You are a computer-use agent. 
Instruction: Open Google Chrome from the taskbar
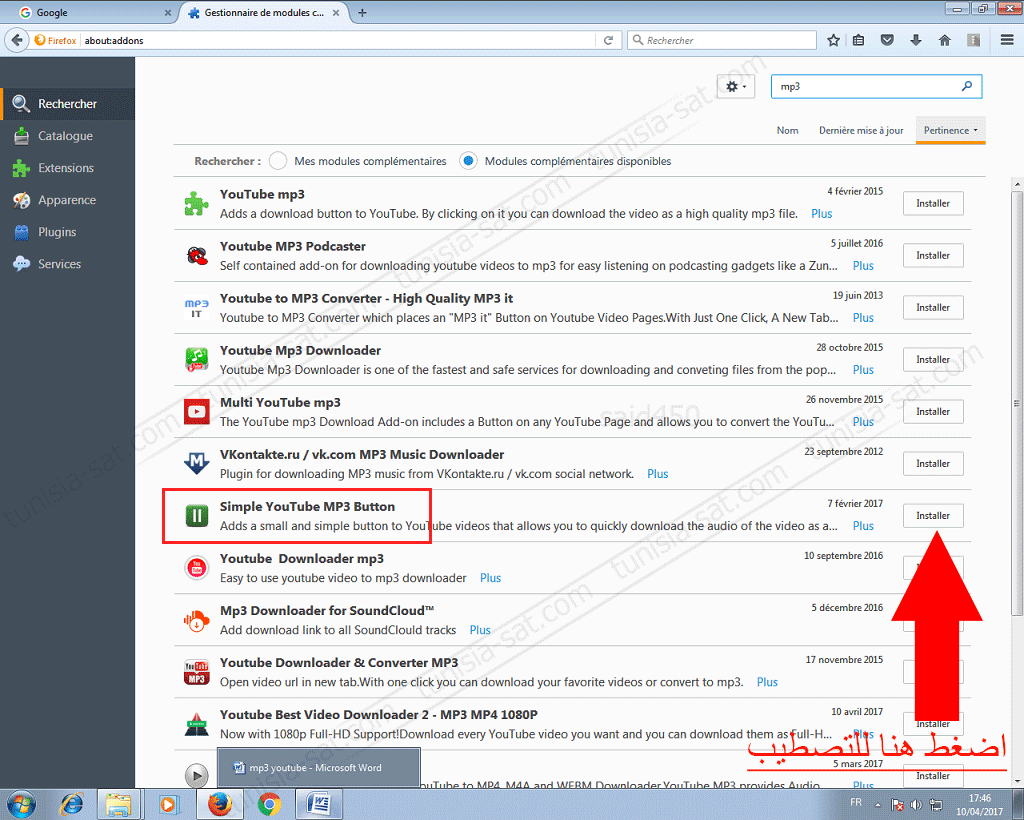pyautogui.click(x=269, y=804)
